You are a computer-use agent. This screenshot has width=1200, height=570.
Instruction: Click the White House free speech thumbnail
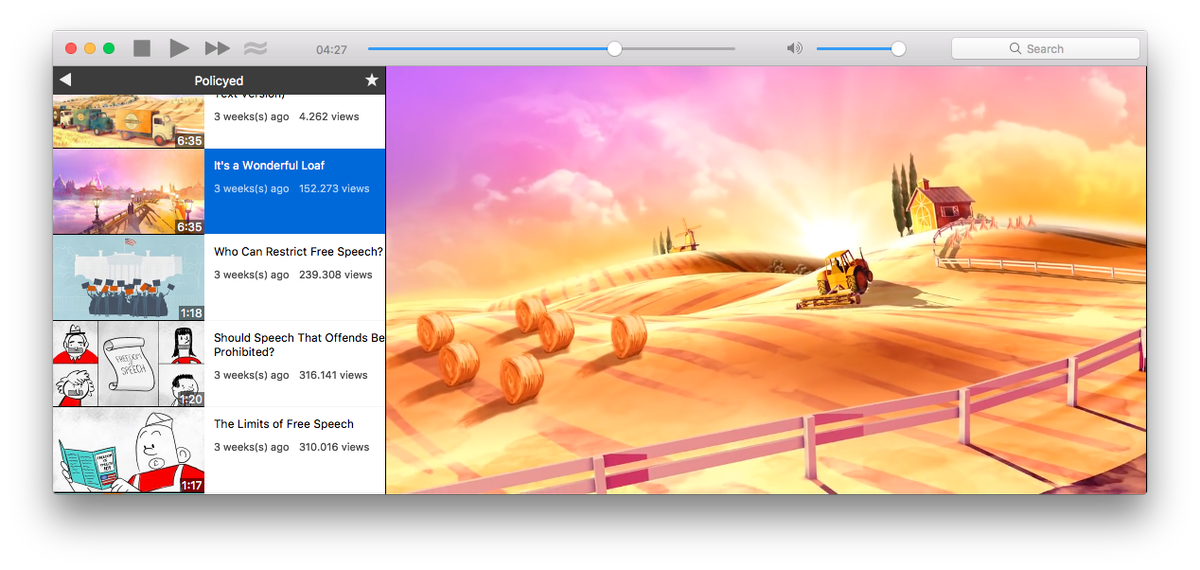point(128,277)
